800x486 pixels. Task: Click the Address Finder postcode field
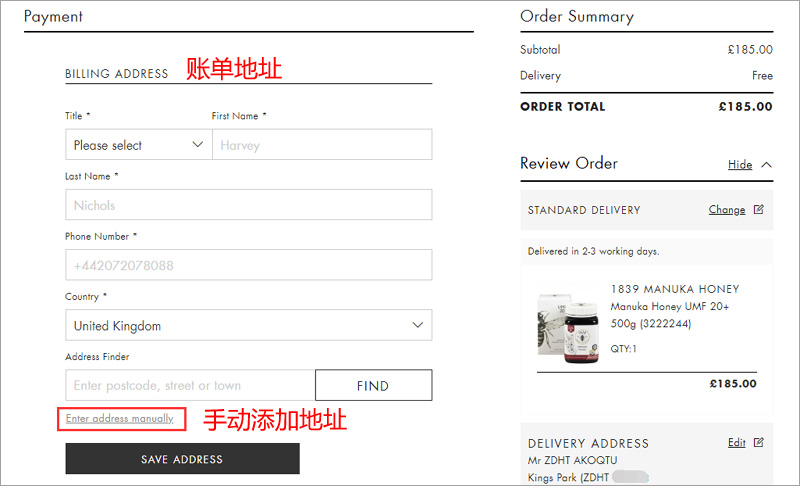pyautogui.click(x=190, y=385)
